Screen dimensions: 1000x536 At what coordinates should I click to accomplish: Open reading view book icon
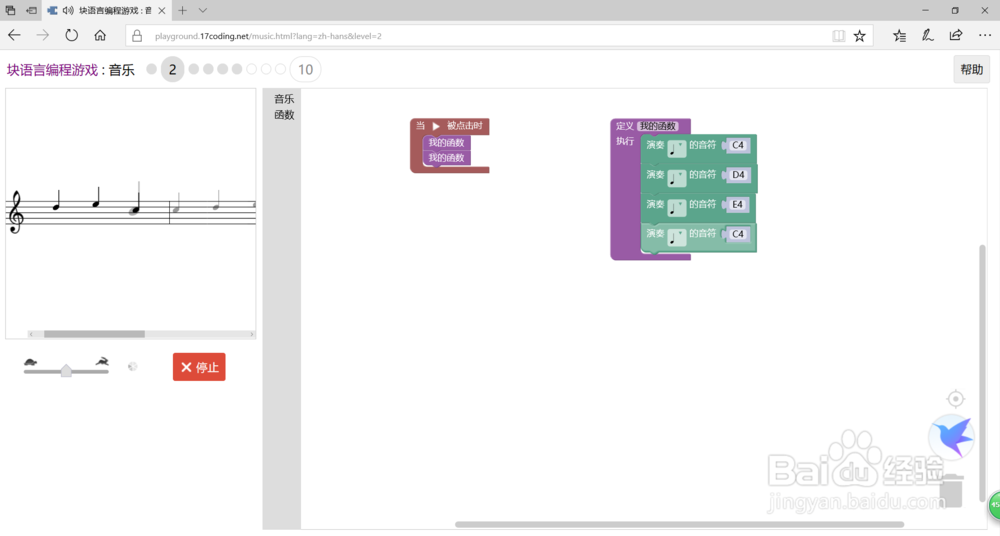coord(839,36)
